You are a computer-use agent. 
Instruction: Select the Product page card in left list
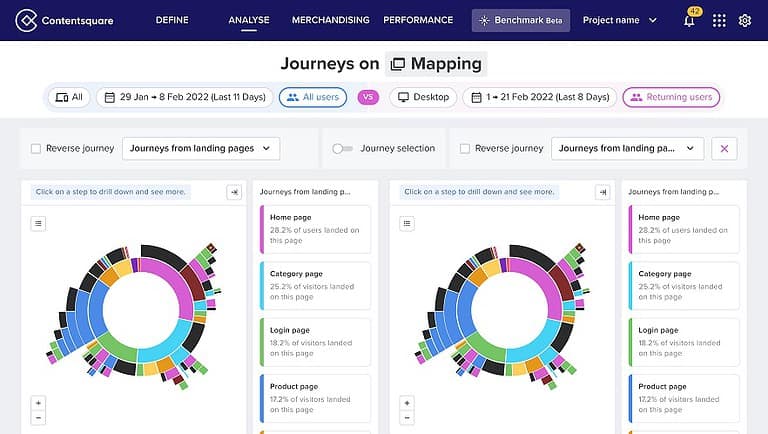point(315,398)
